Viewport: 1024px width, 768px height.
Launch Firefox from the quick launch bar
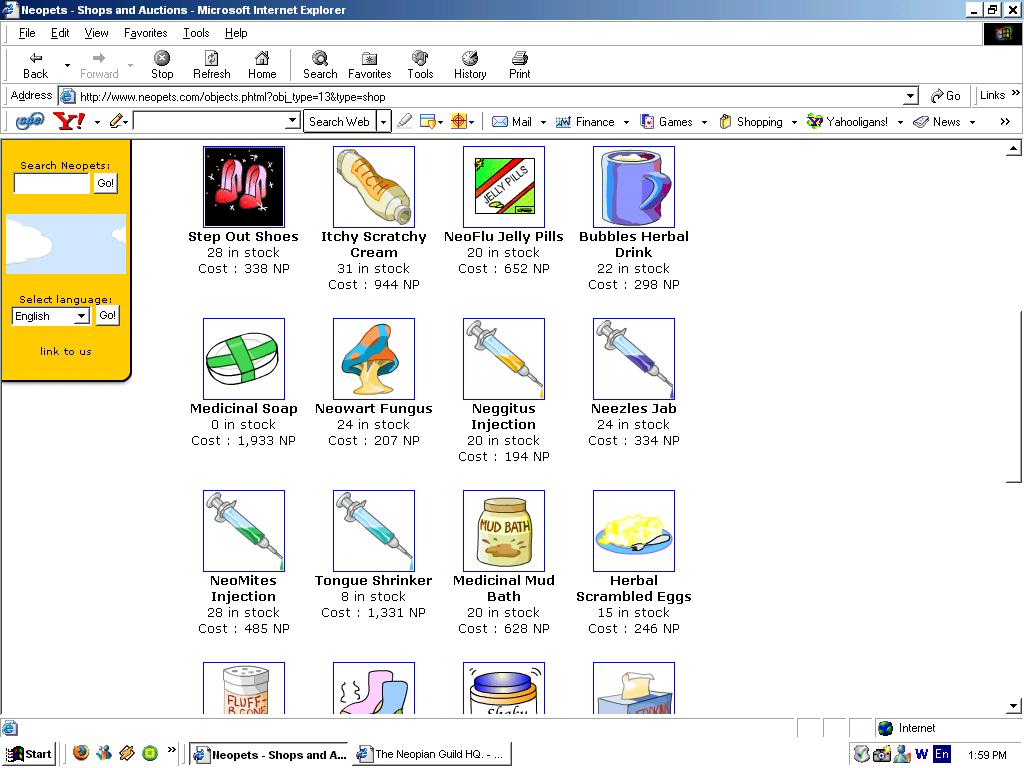pyautogui.click(x=81, y=753)
